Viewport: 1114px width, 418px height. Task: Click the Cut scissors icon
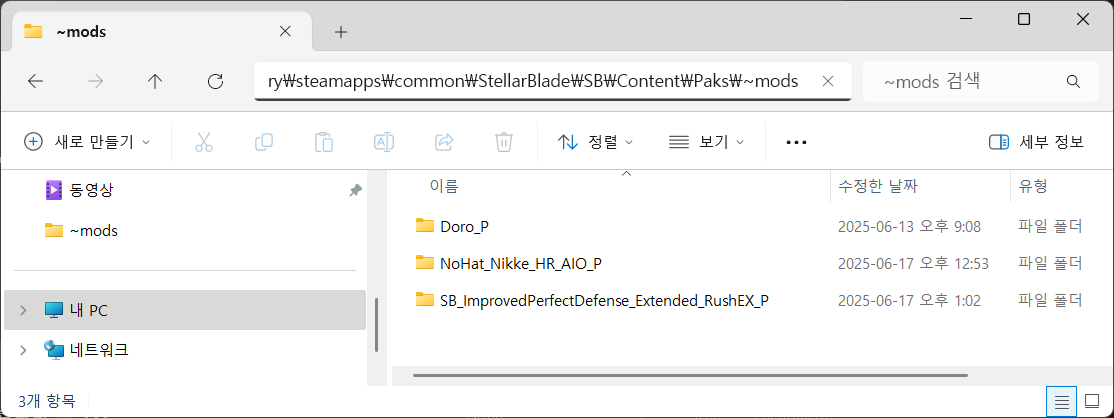pyautogui.click(x=204, y=142)
